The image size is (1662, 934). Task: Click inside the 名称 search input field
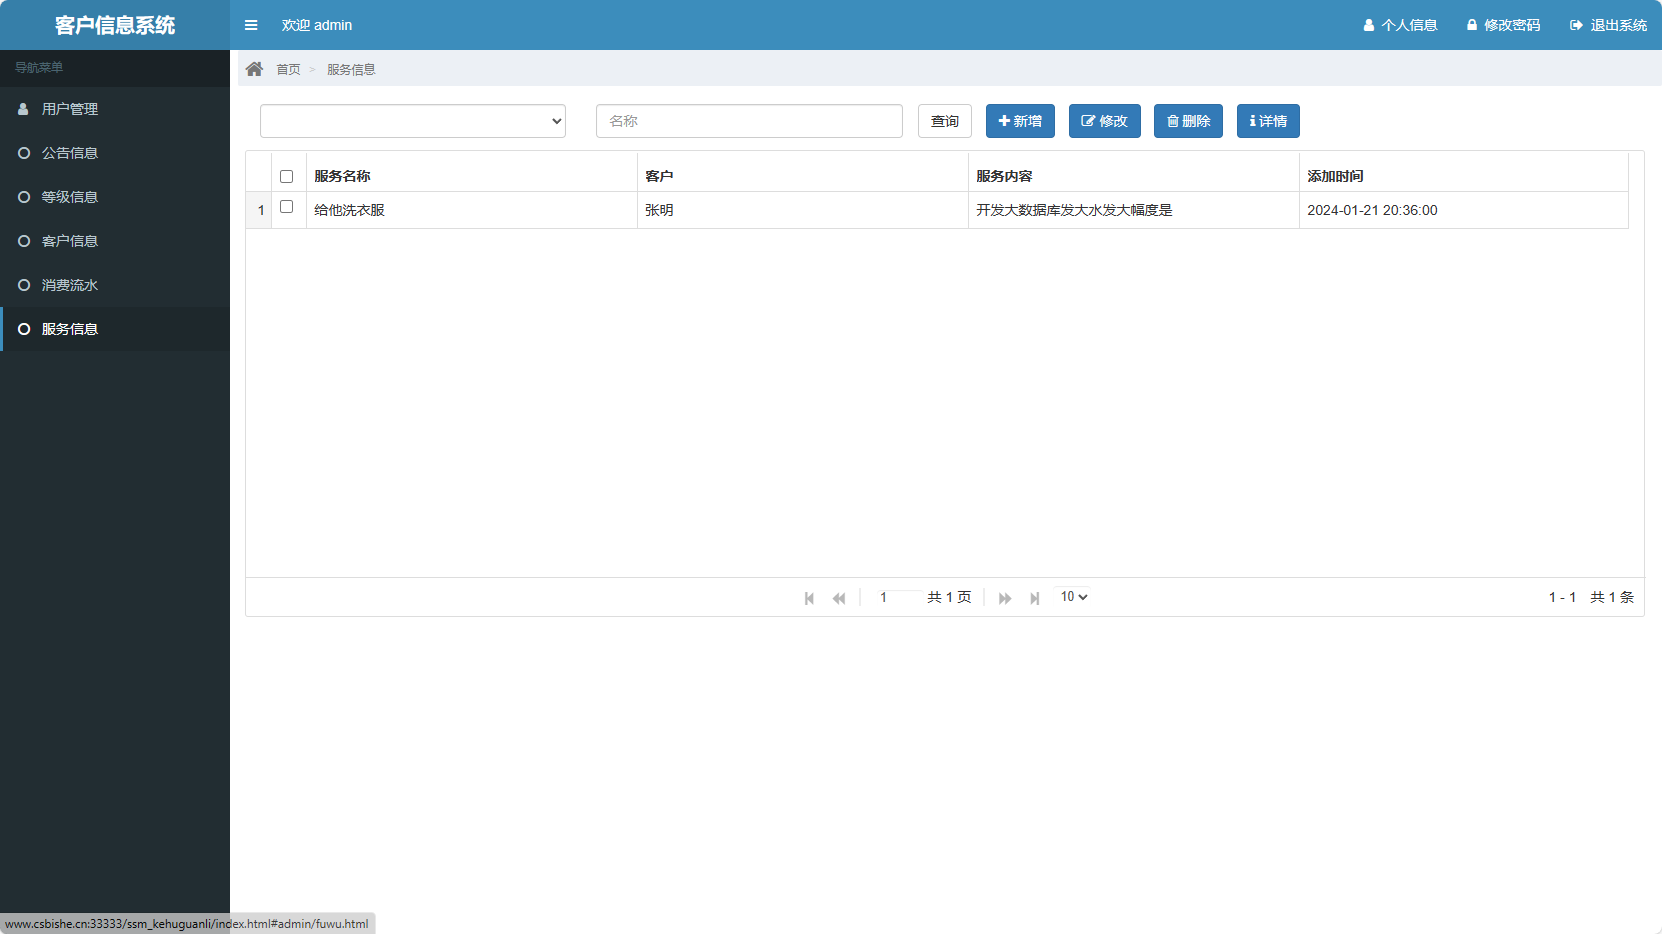coord(748,121)
